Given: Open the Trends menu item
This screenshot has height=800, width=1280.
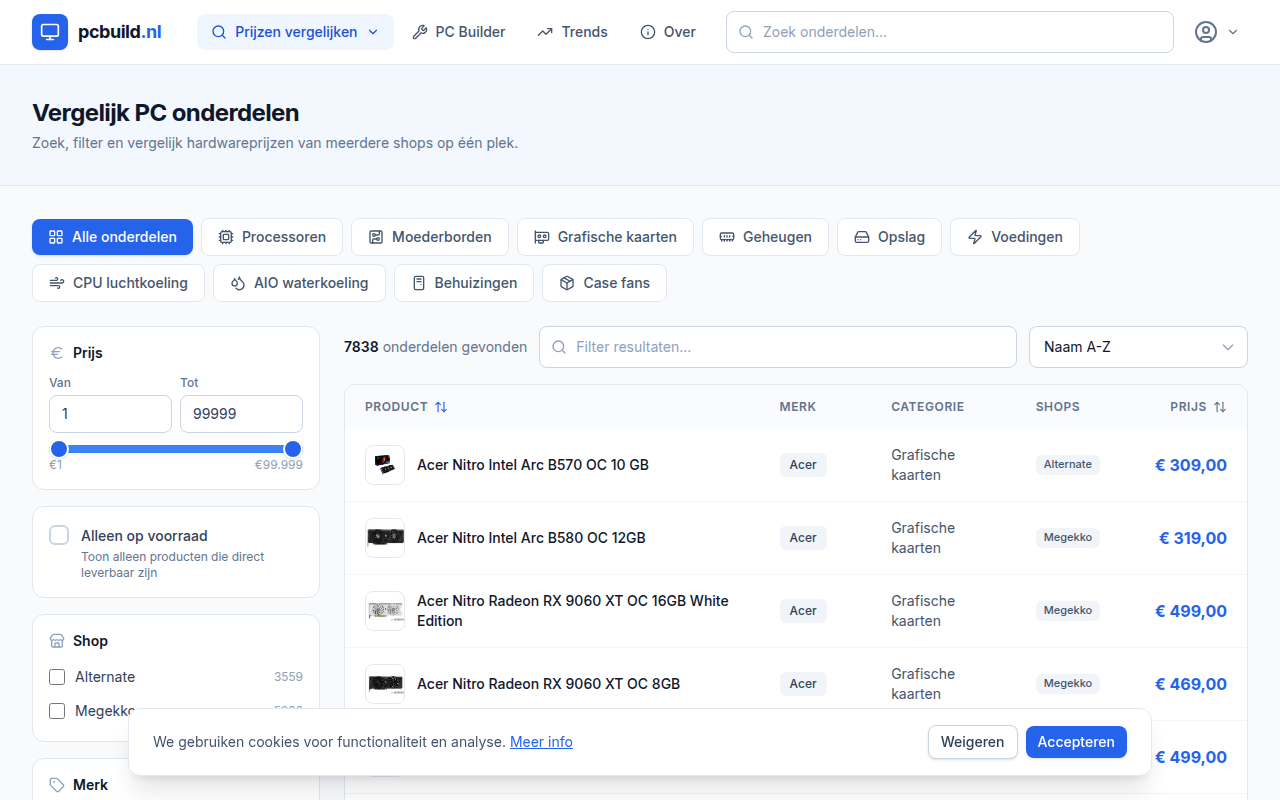Looking at the screenshot, I should (572, 32).
